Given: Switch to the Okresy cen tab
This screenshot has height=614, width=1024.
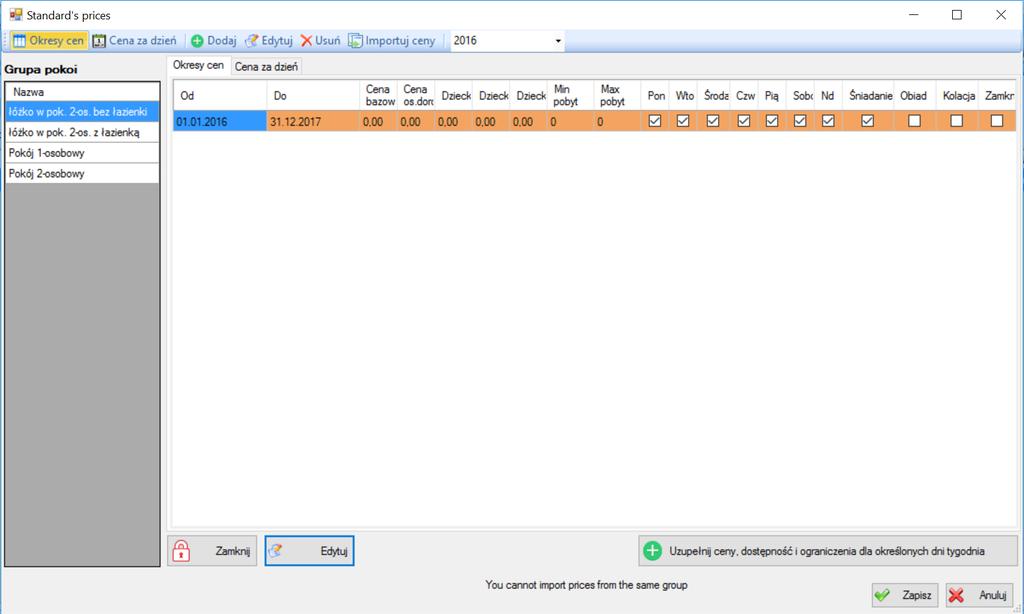Looking at the screenshot, I should pos(199,65).
